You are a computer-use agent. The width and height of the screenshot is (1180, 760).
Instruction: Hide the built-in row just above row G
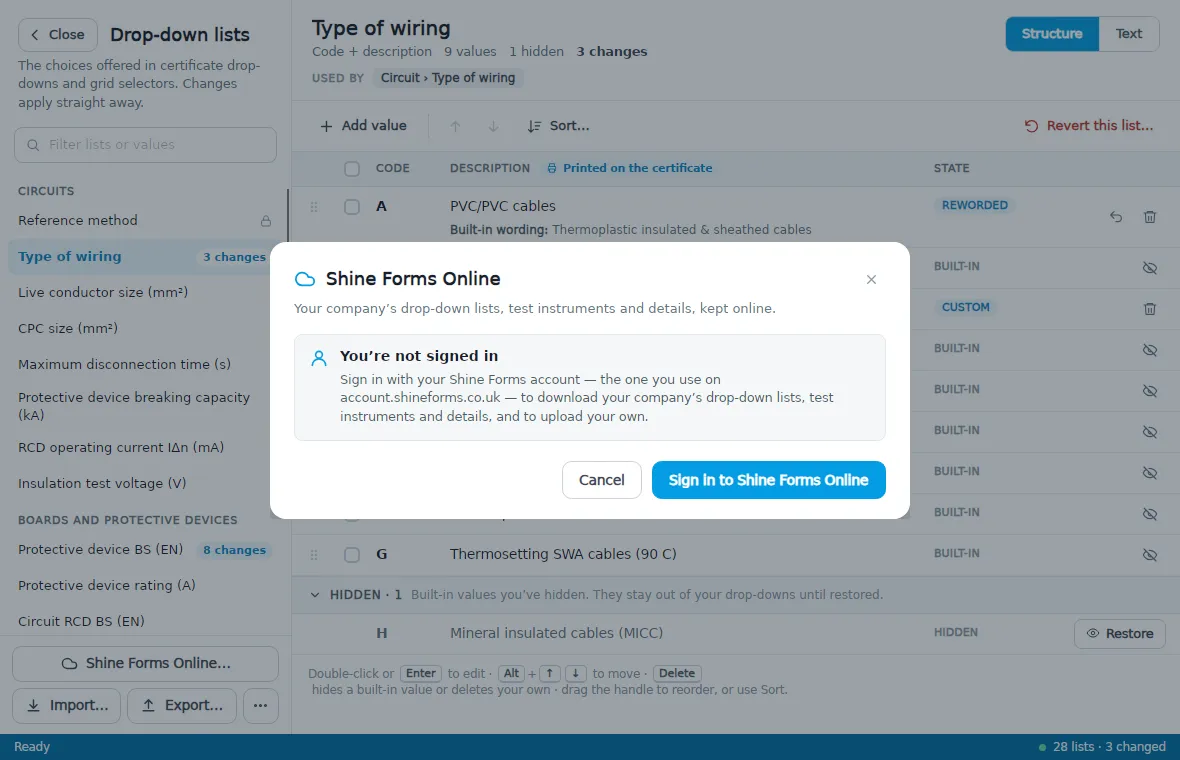[x=1150, y=514]
